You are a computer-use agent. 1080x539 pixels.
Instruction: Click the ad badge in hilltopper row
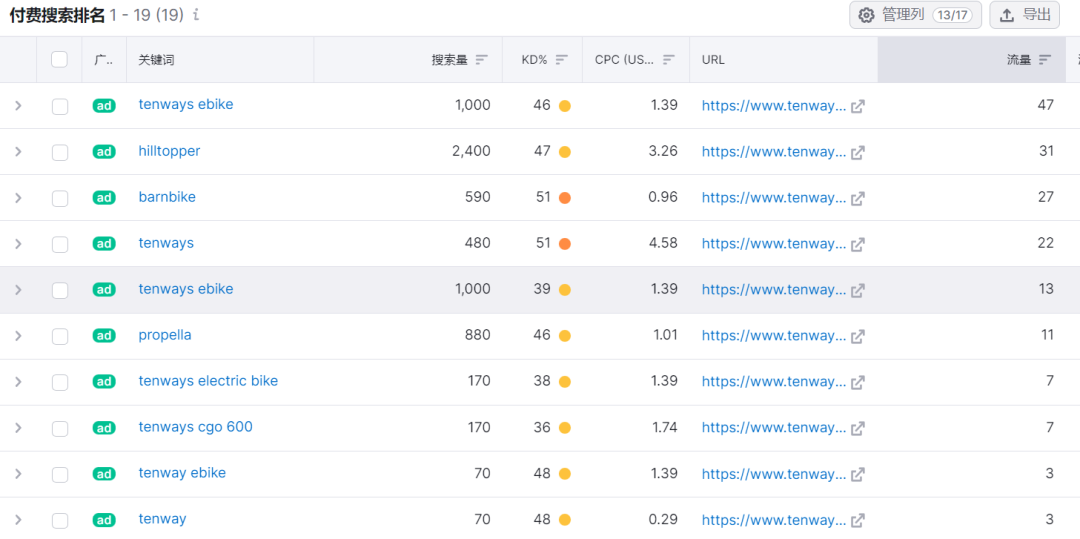pyautogui.click(x=104, y=152)
